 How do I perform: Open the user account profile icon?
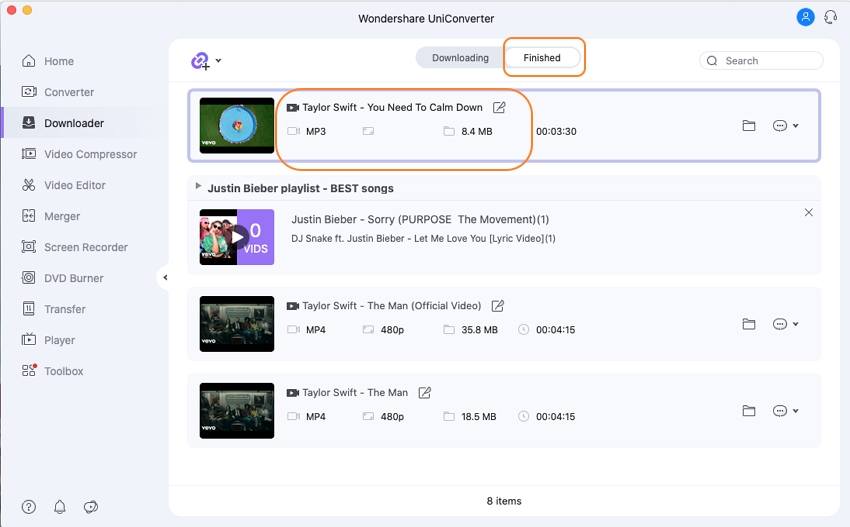click(805, 17)
